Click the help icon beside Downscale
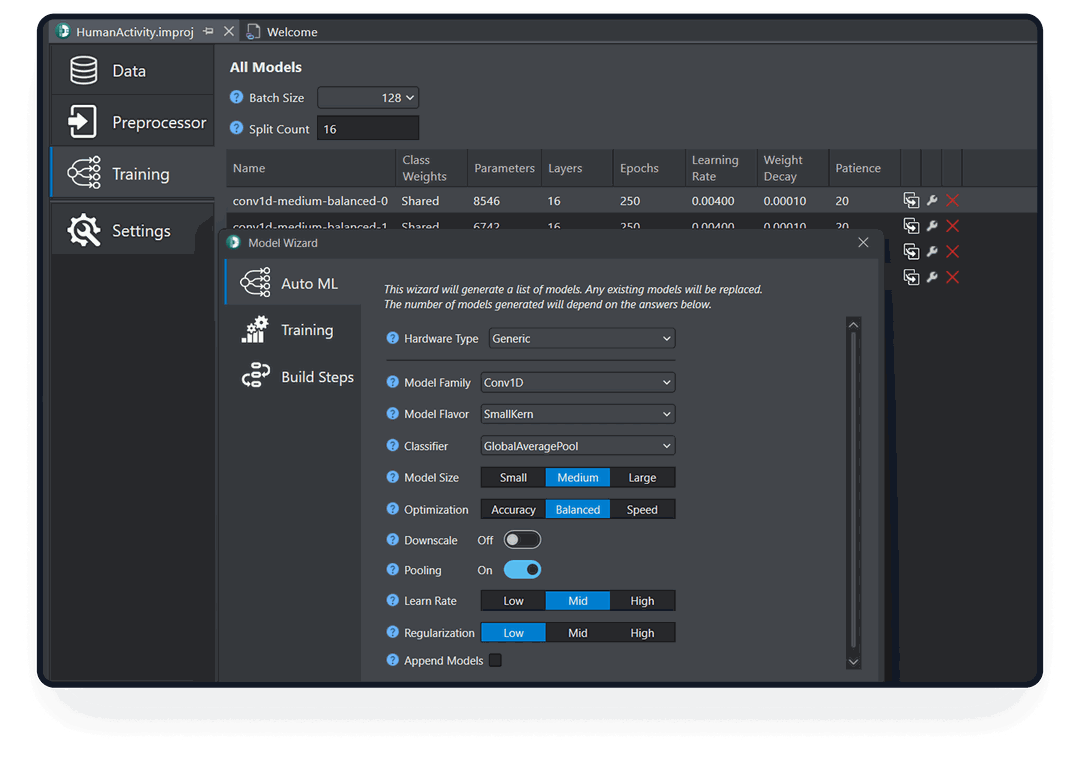Image resolution: width=1080 pixels, height=763 pixels. click(393, 540)
